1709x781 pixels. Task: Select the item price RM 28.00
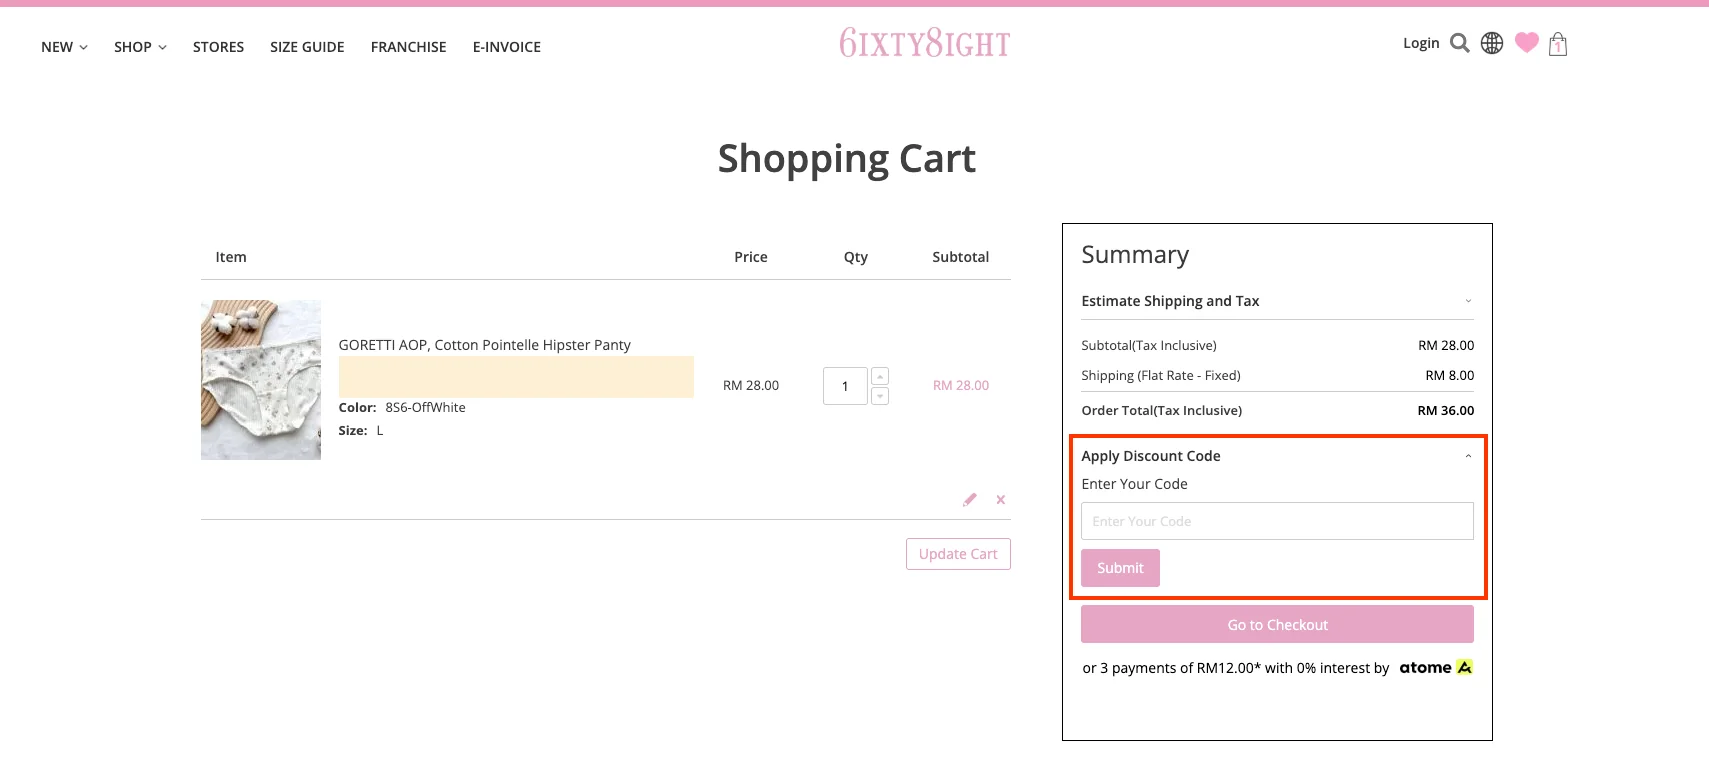tap(751, 385)
